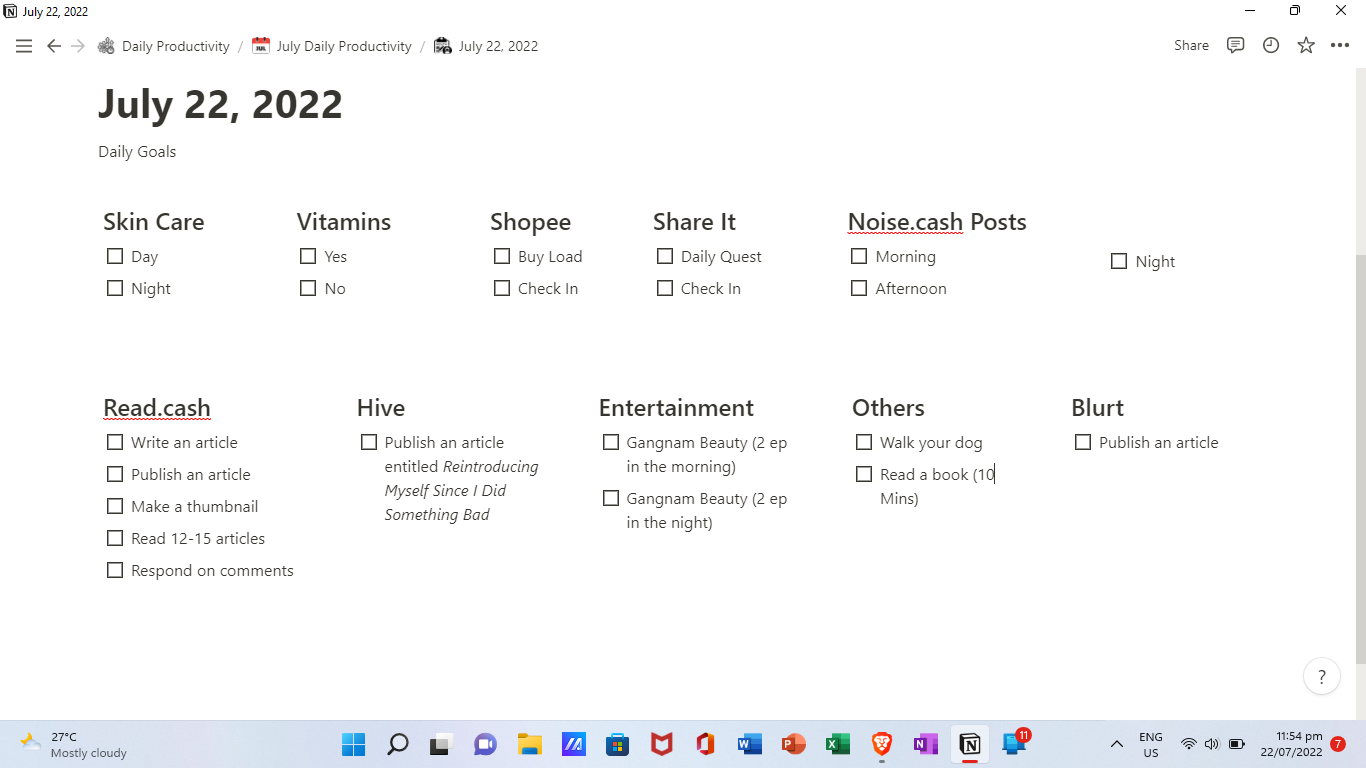Check off Respond on comments
This screenshot has height=768, width=1366.
tap(115, 570)
